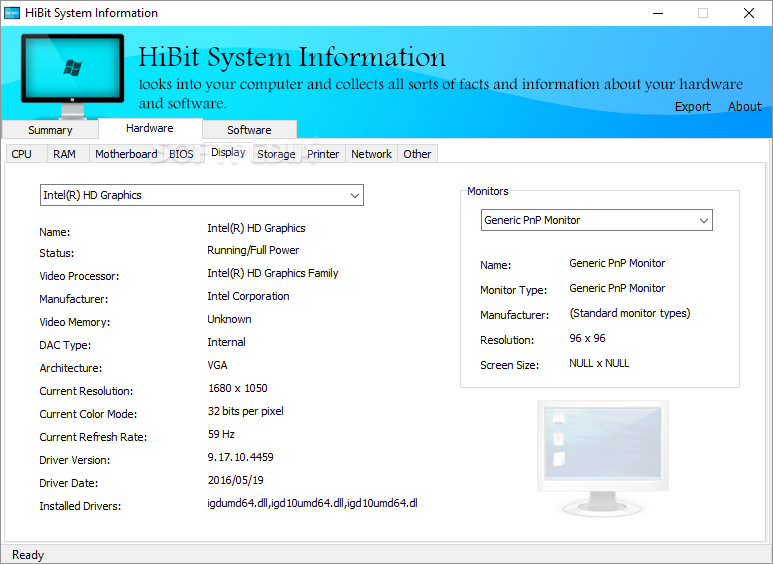Click the Current Color Mode label

(x=88, y=414)
